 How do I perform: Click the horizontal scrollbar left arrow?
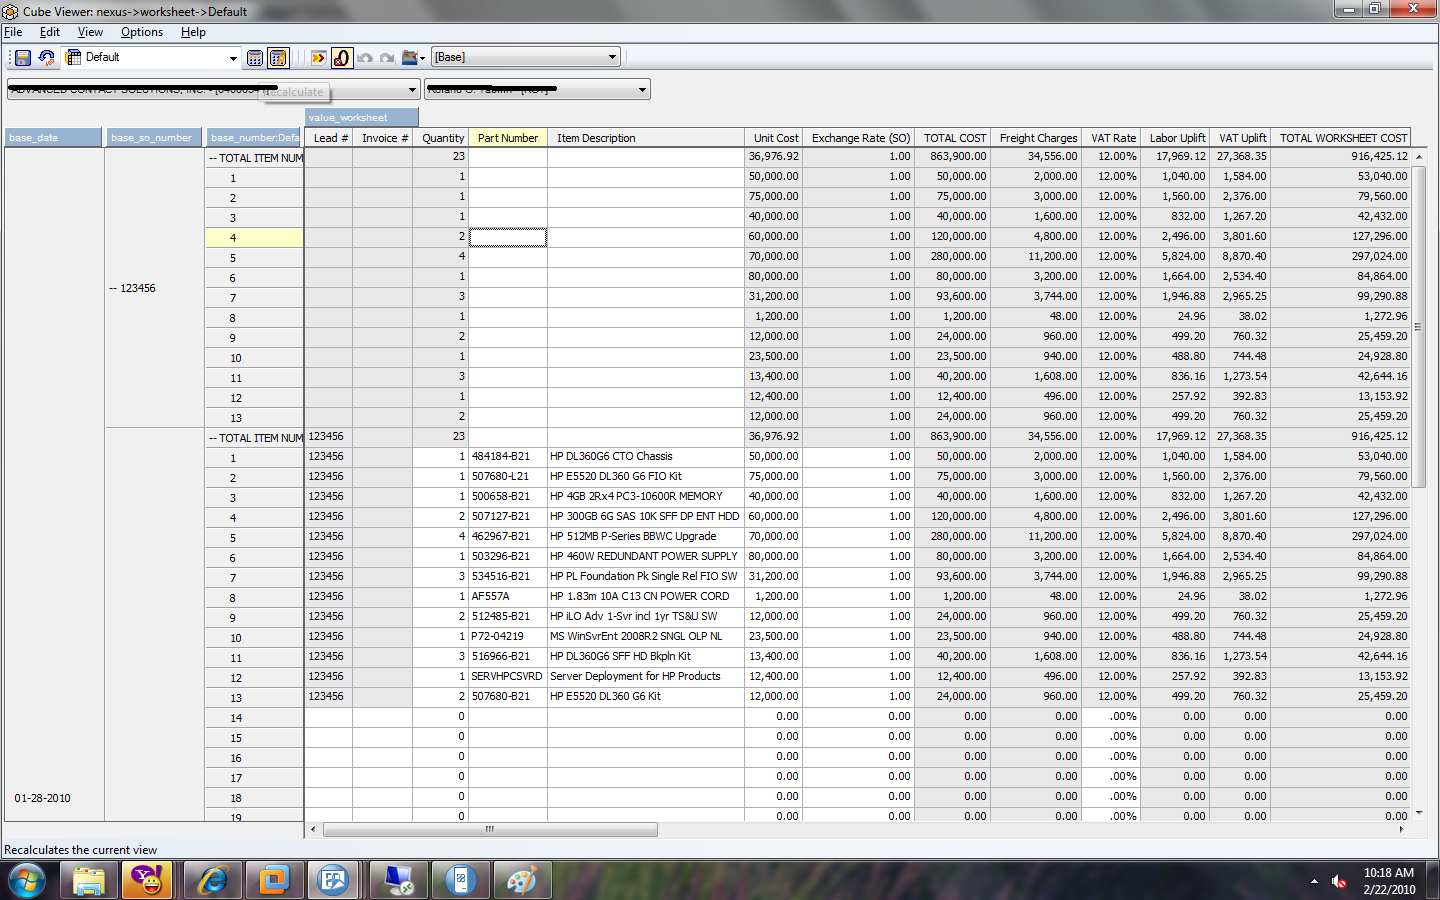(313, 829)
